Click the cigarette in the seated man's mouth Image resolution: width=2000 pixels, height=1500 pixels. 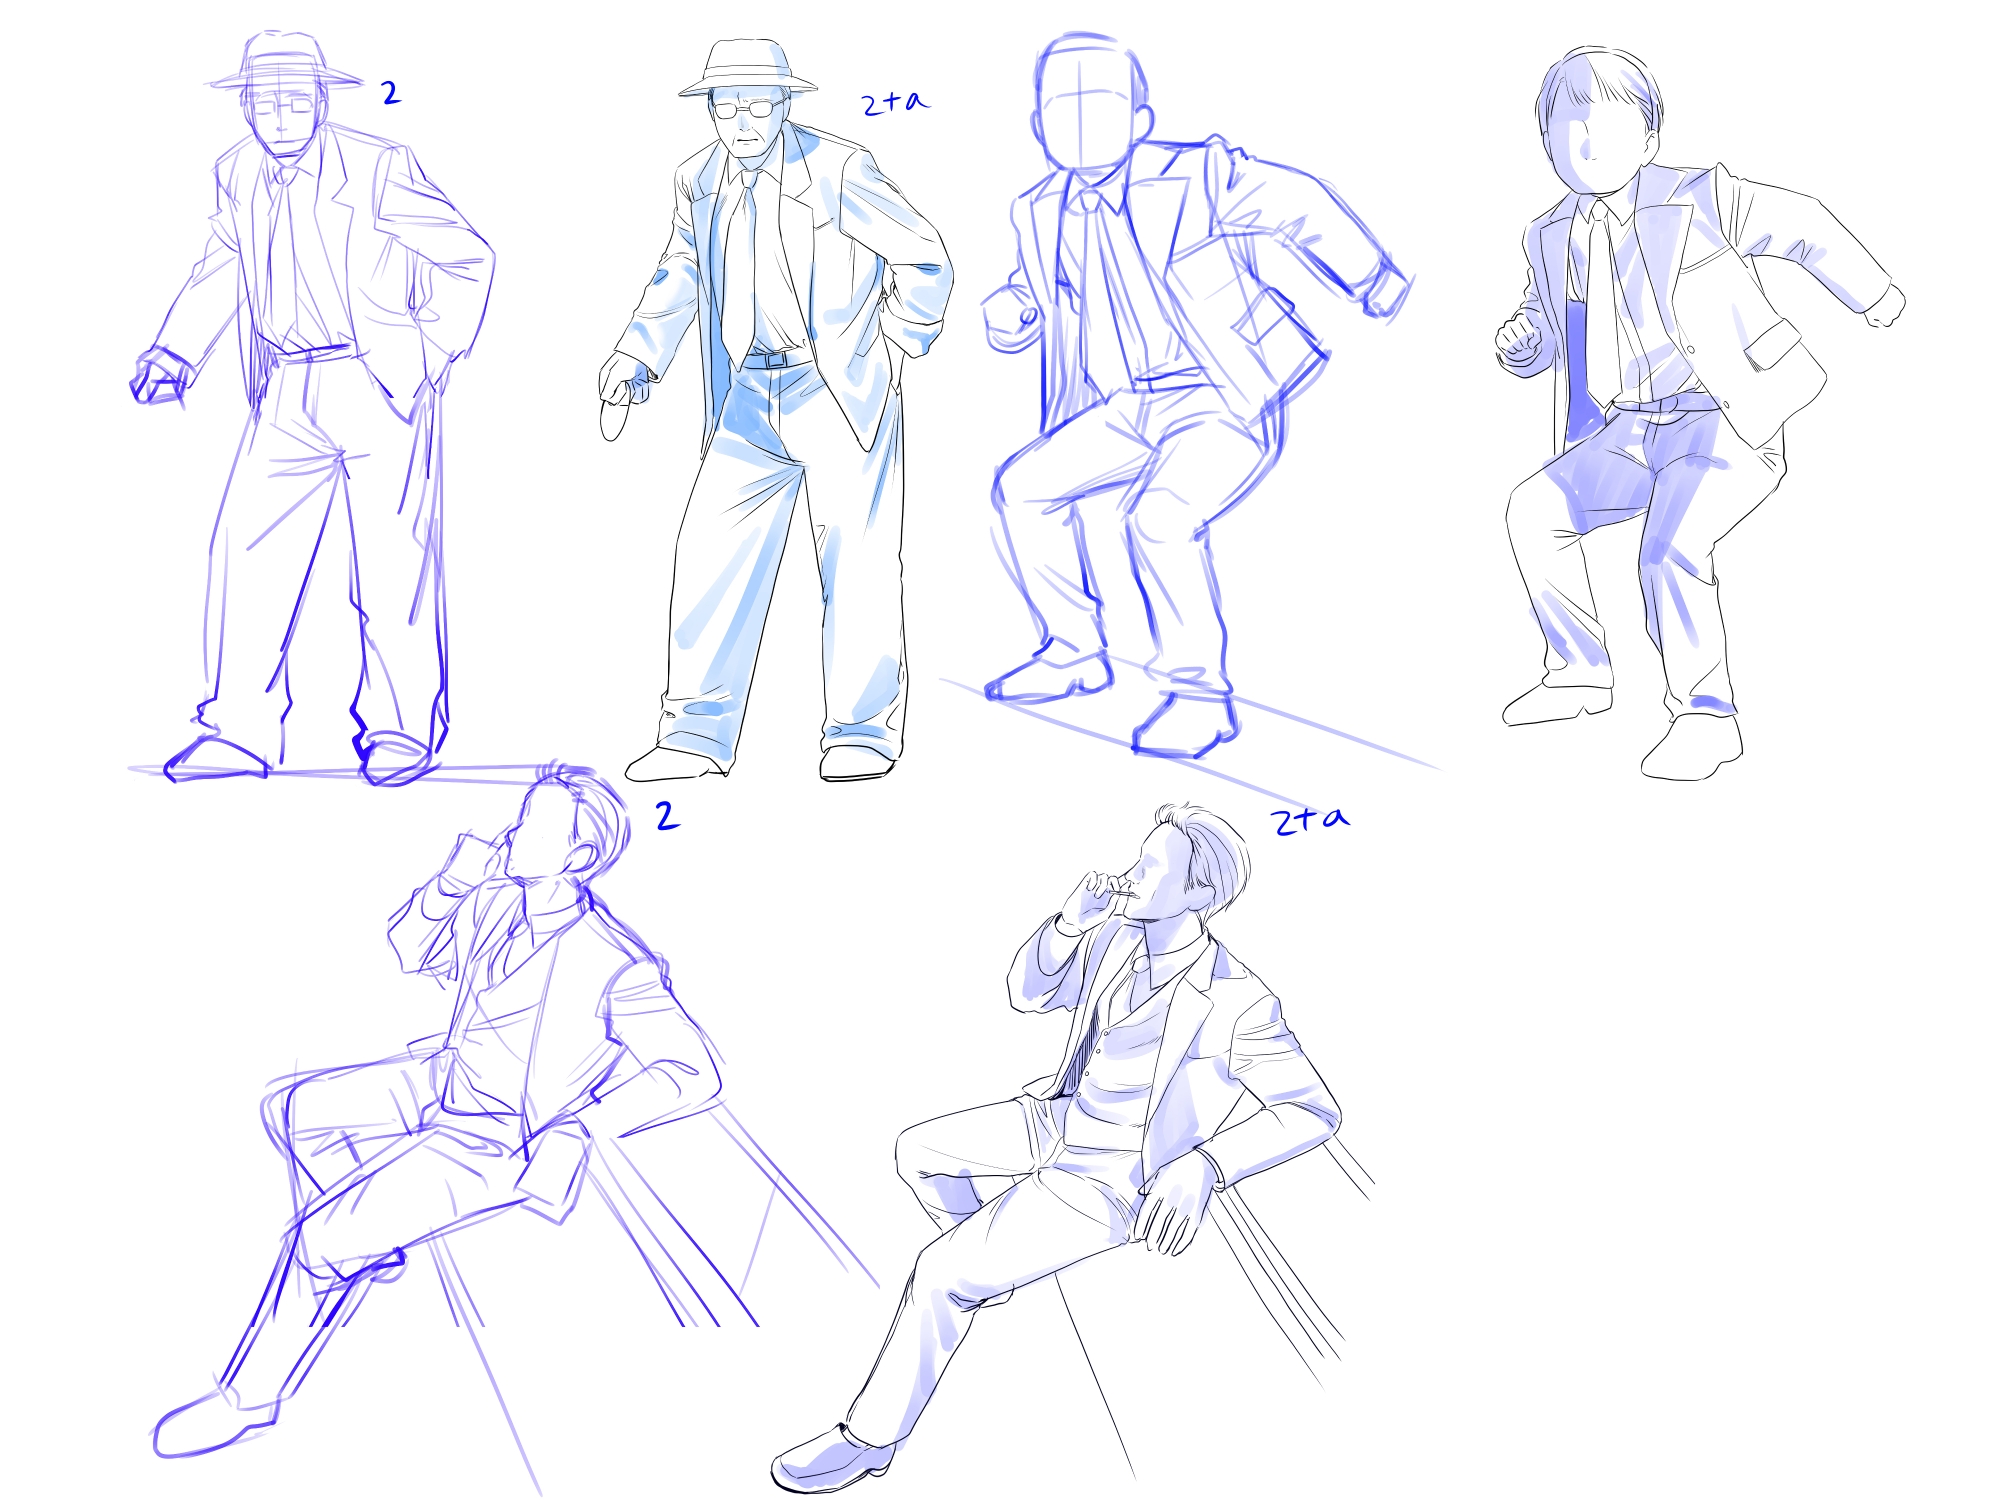[x=1125, y=893]
